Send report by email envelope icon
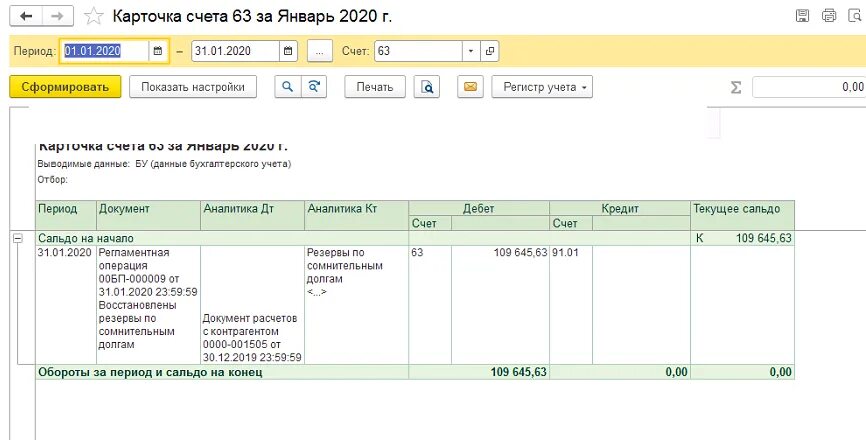 click(x=471, y=87)
